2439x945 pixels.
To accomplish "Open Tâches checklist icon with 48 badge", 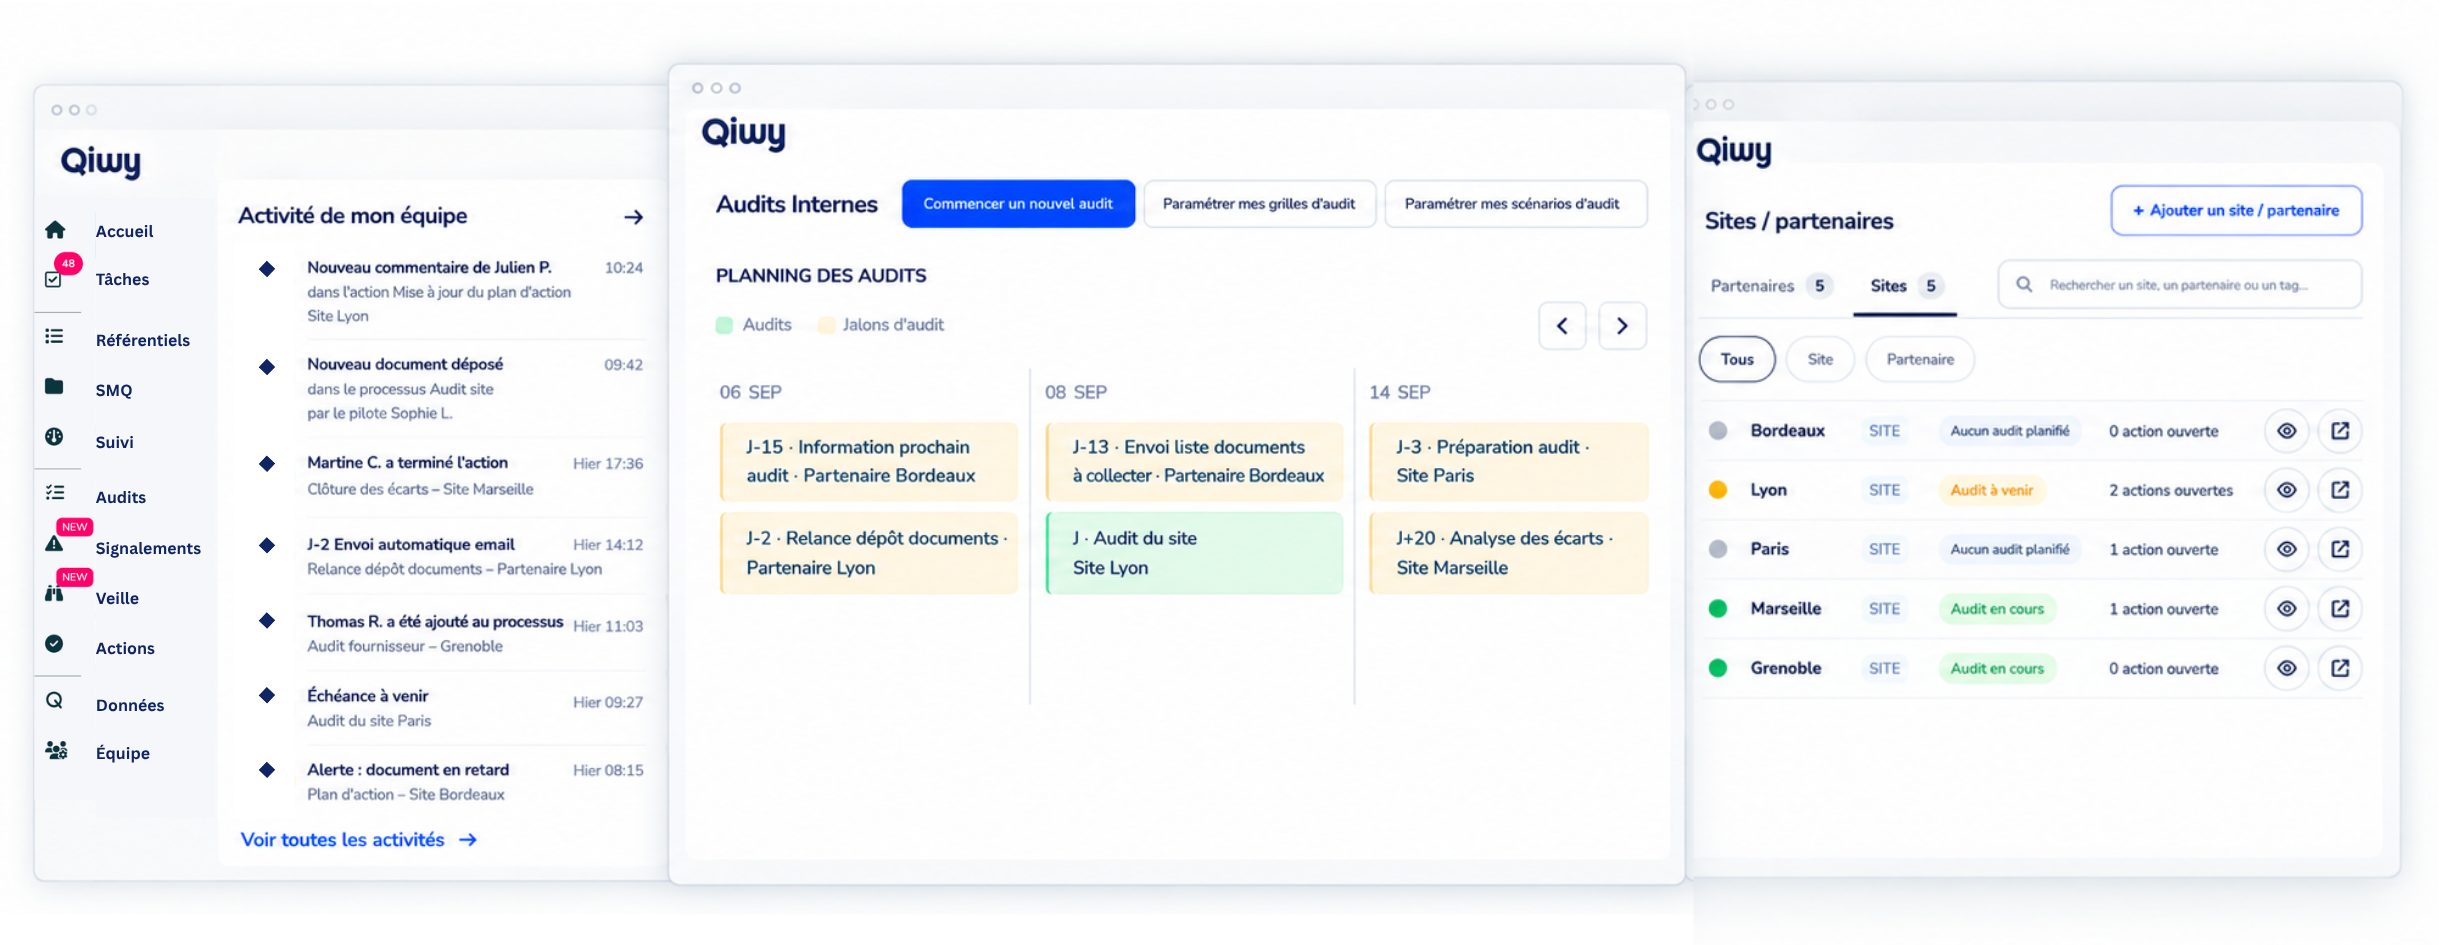I will [x=55, y=277].
